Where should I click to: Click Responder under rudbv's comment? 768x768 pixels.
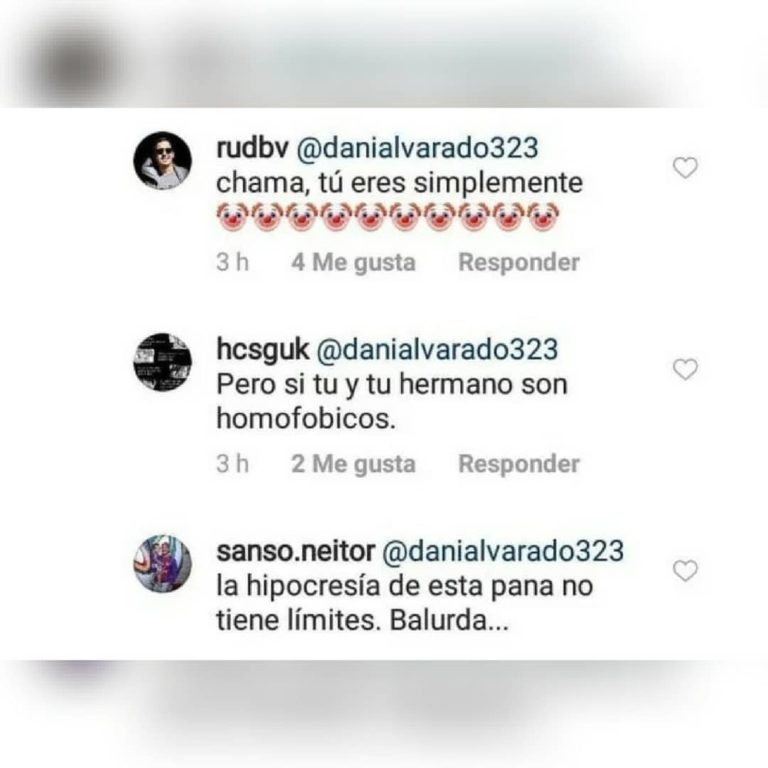(519, 262)
